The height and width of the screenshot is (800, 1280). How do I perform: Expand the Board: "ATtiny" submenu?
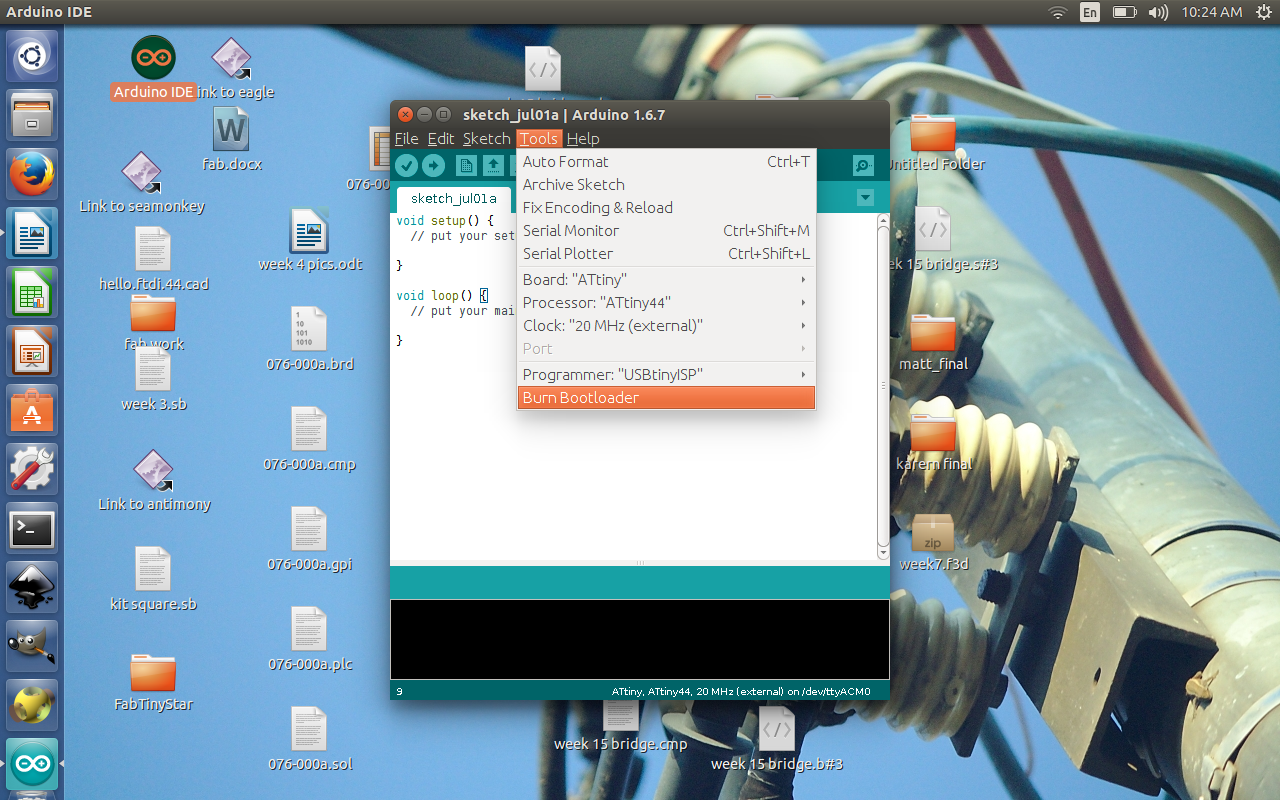point(666,279)
